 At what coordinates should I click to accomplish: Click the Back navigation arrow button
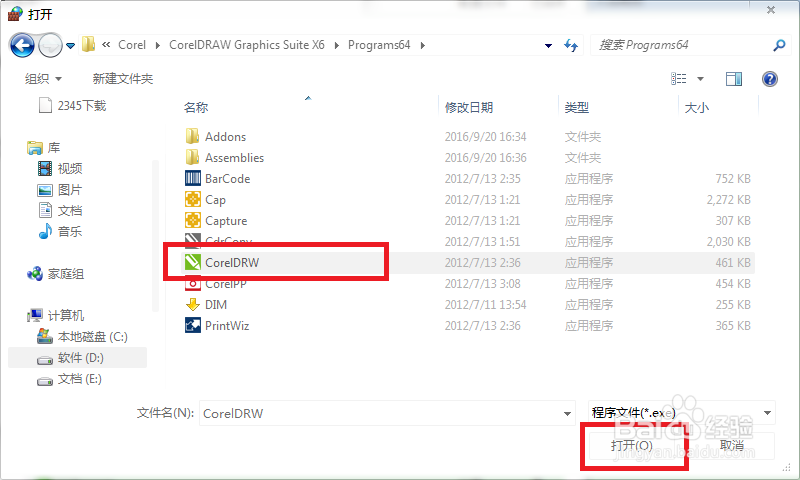(x=22, y=45)
